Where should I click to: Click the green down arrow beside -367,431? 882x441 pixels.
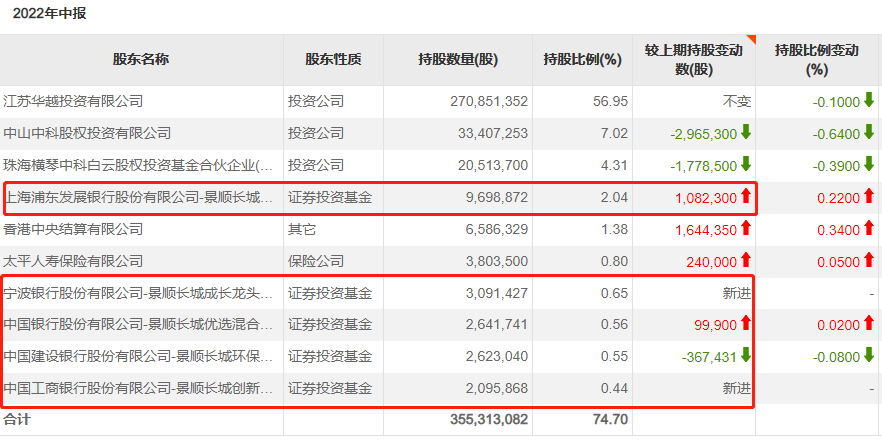click(746, 356)
